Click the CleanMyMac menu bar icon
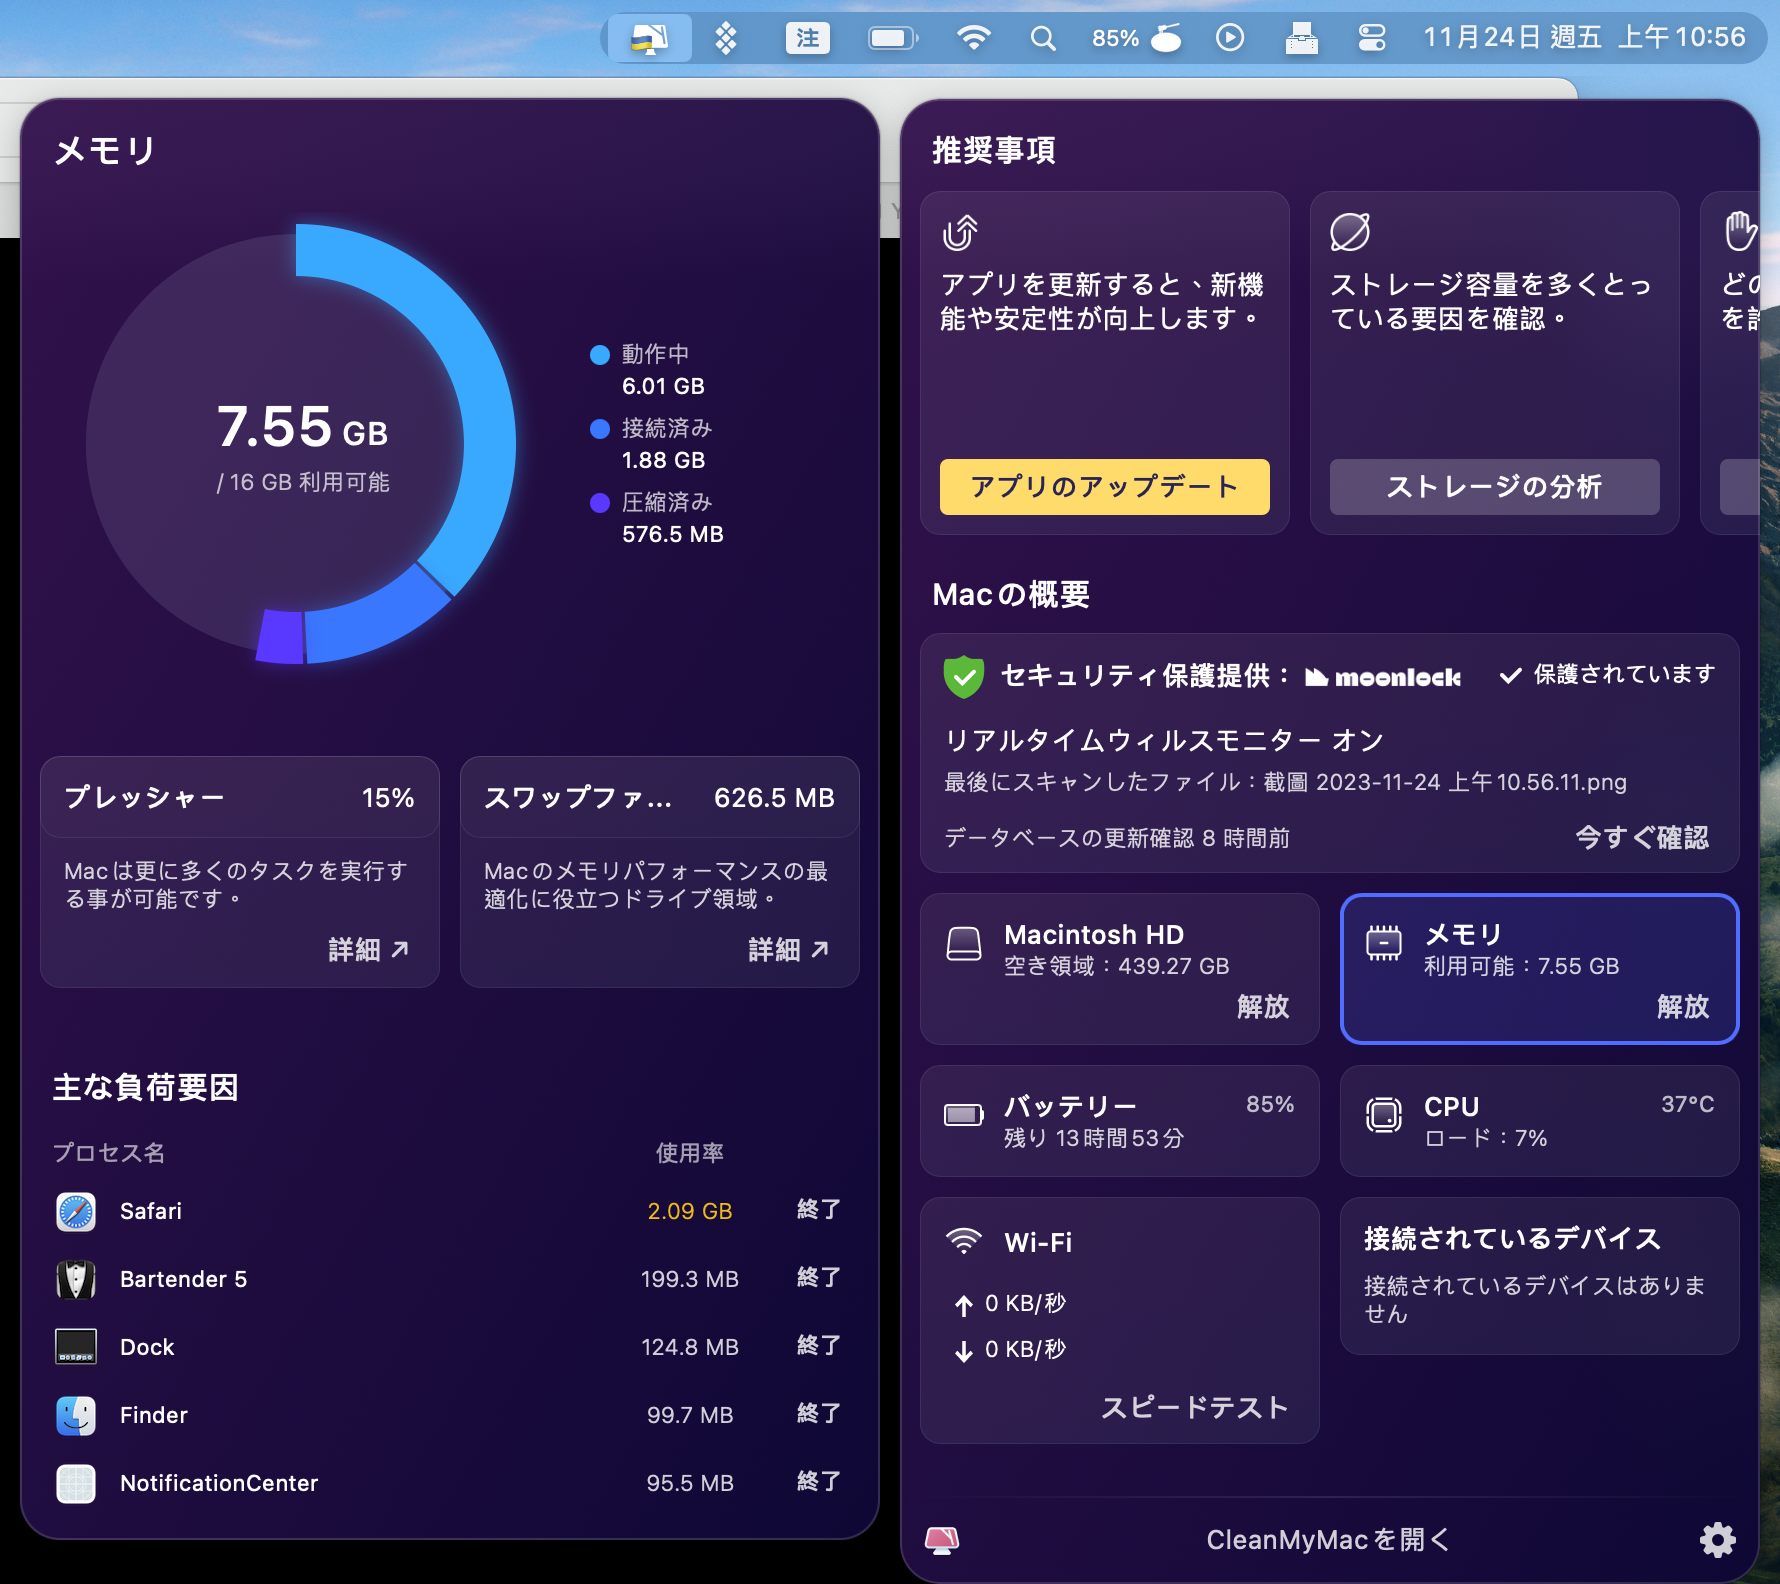Image resolution: width=1780 pixels, height=1584 pixels. pyautogui.click(x=650, y=39)
